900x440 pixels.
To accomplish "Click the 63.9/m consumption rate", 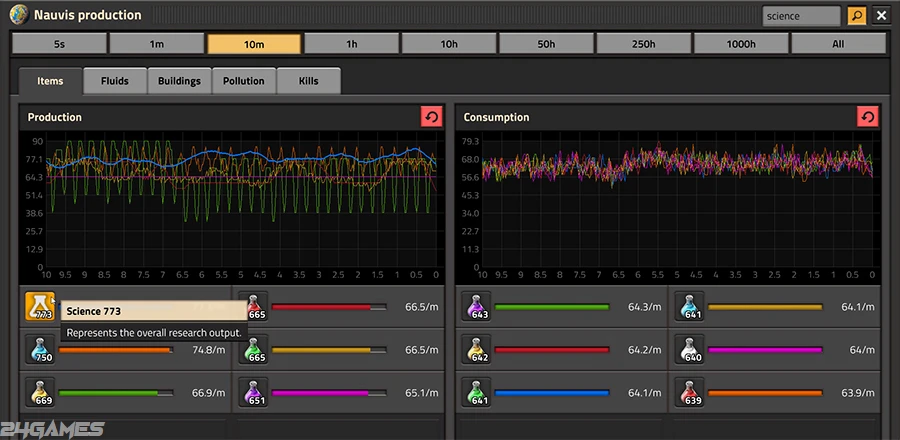I will pyautogui.click(x=858, y=393).
